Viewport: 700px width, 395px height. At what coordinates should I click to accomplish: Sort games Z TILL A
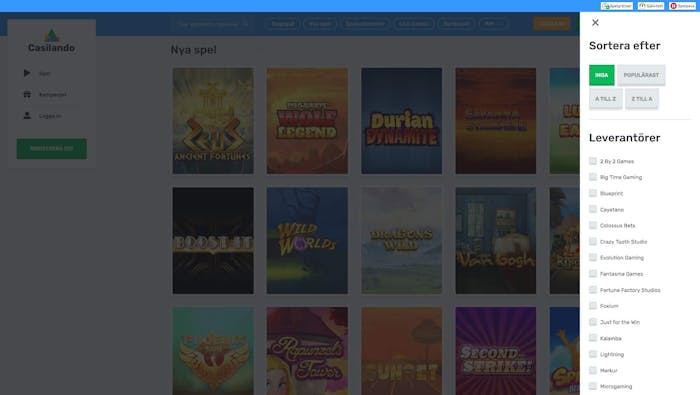point(642,99)
